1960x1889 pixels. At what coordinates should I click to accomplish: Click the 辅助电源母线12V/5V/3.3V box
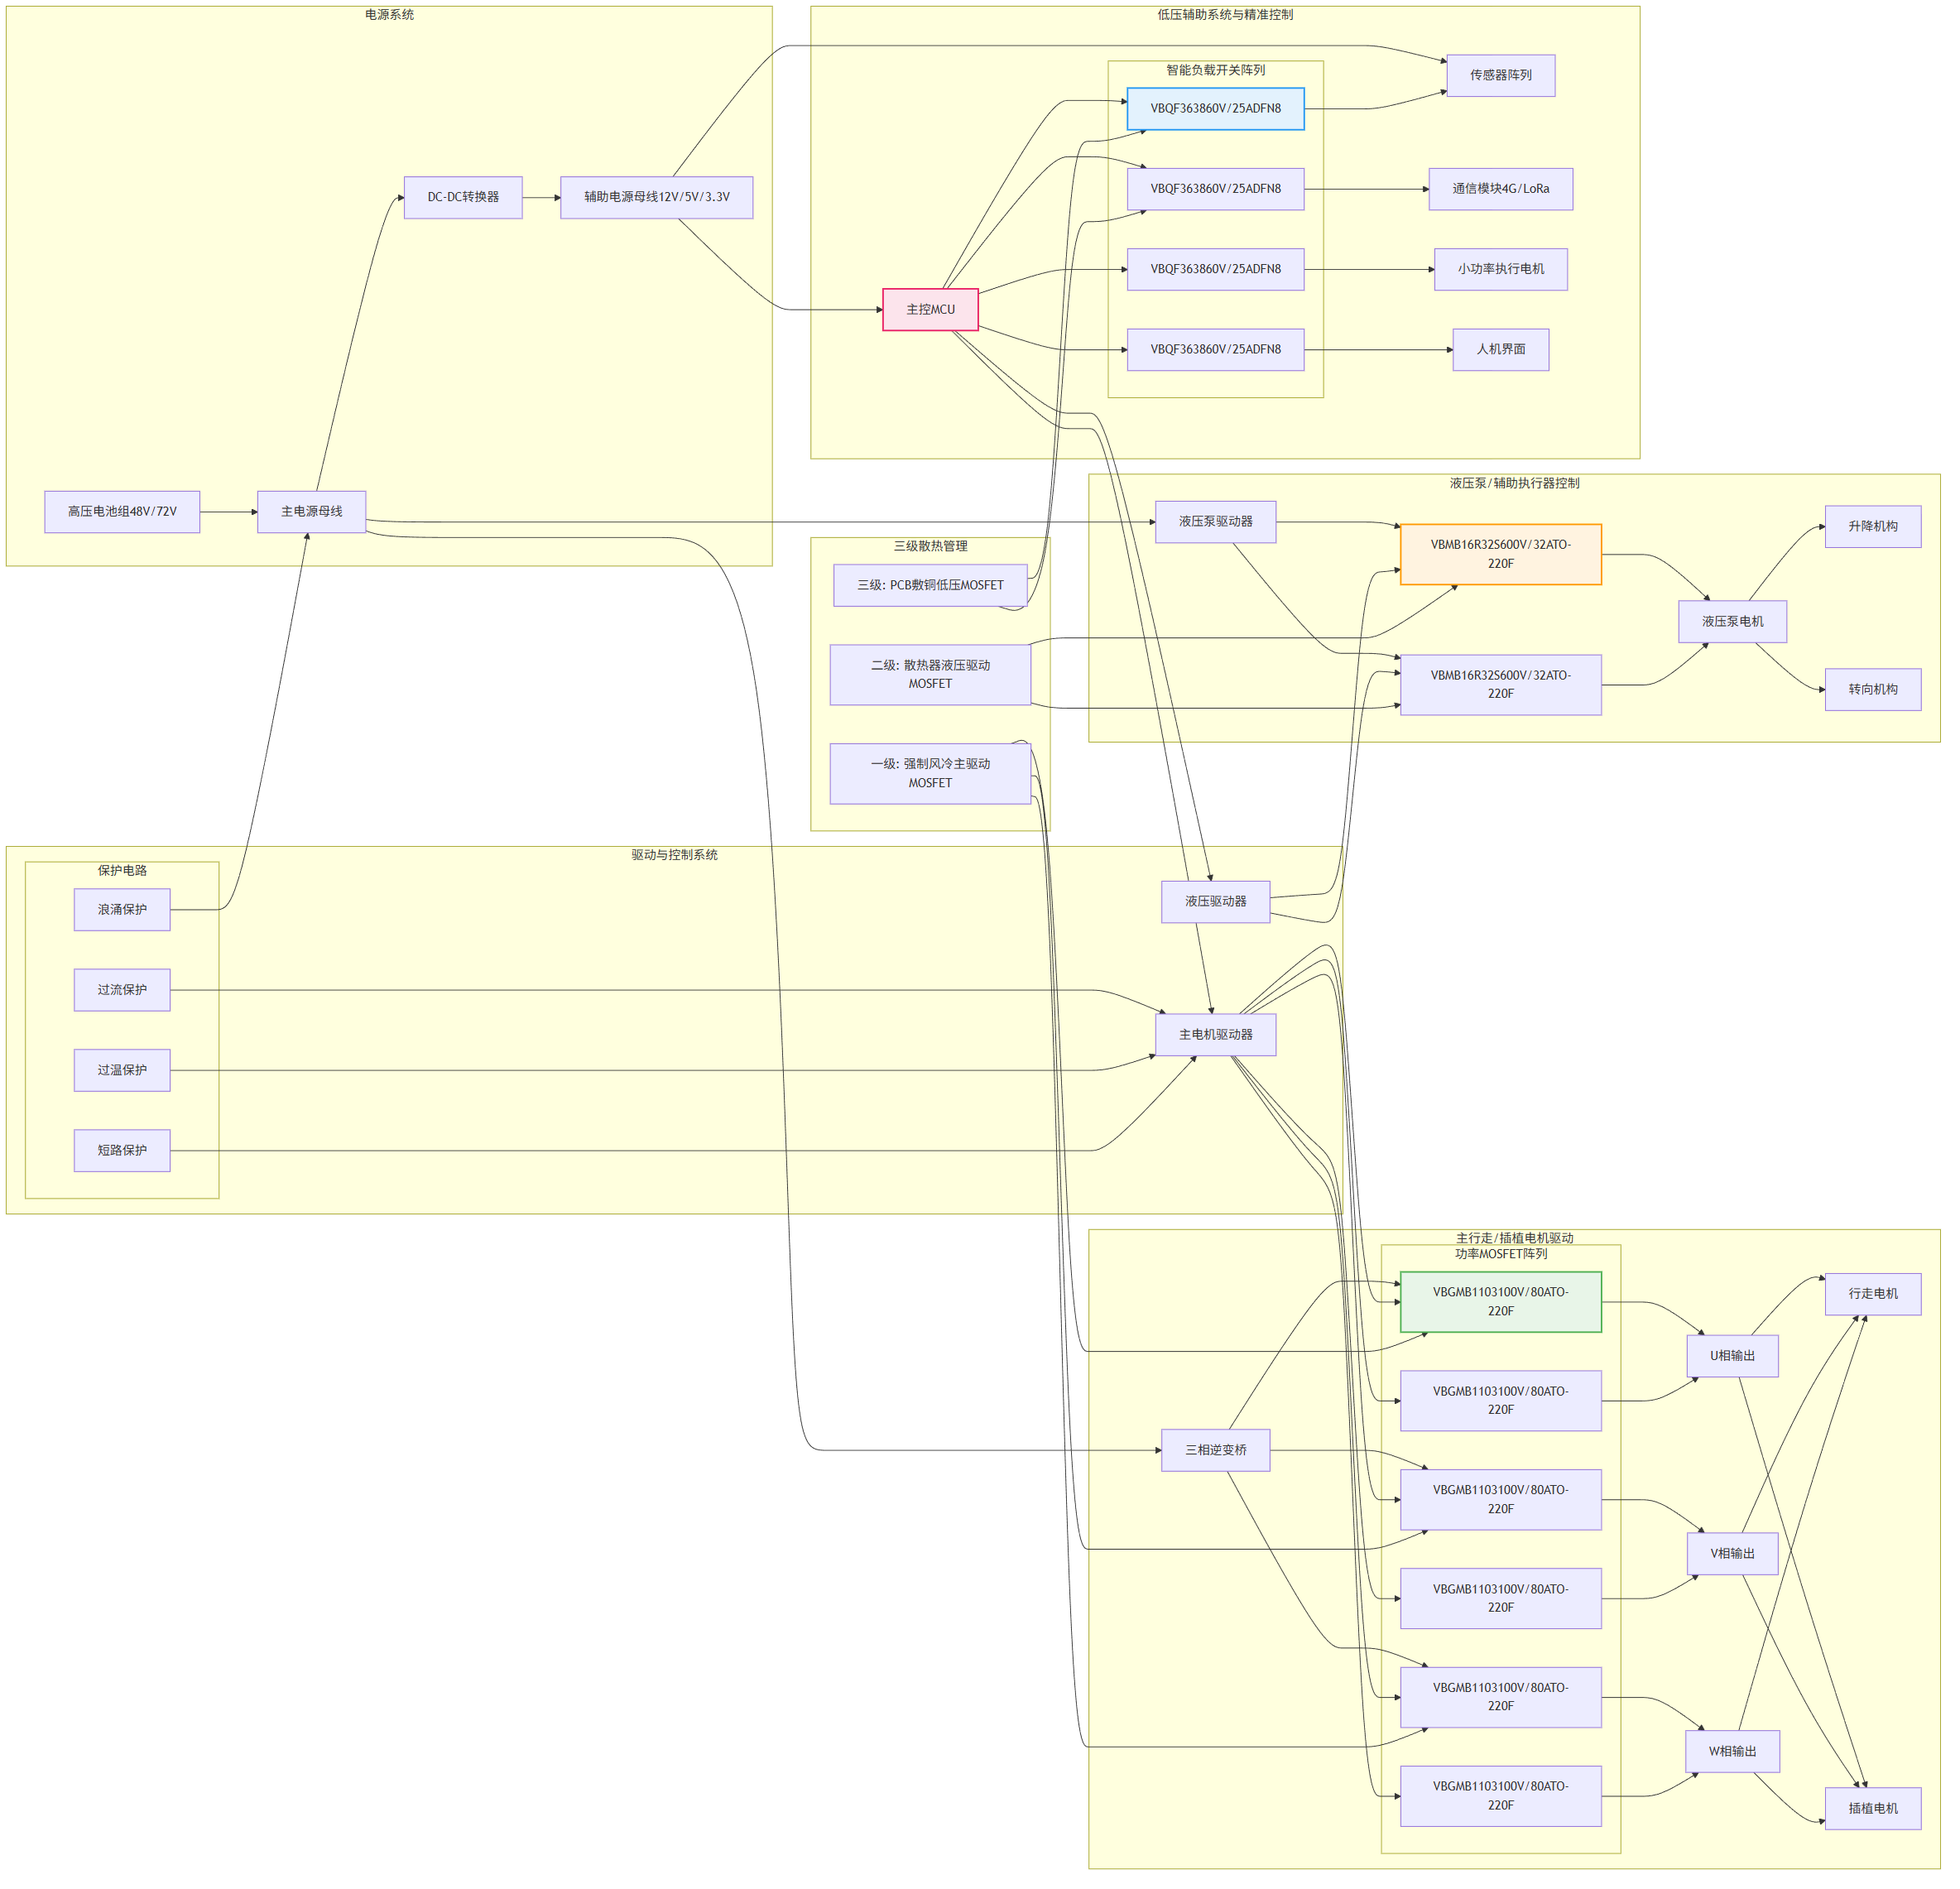click(656, 197)
